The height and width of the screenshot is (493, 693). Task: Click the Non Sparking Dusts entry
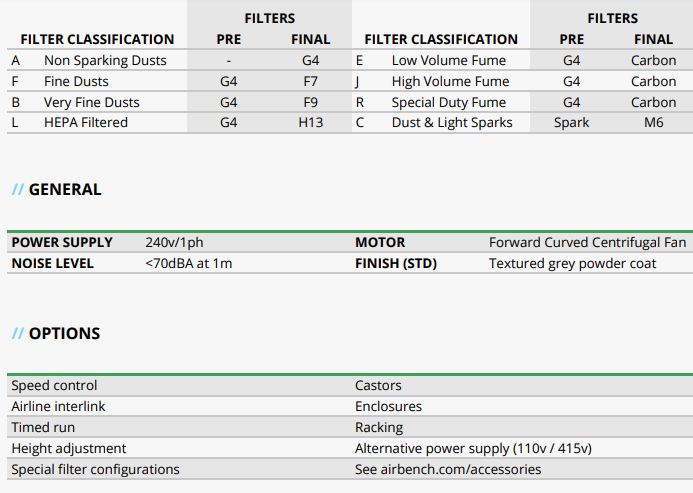105,60
